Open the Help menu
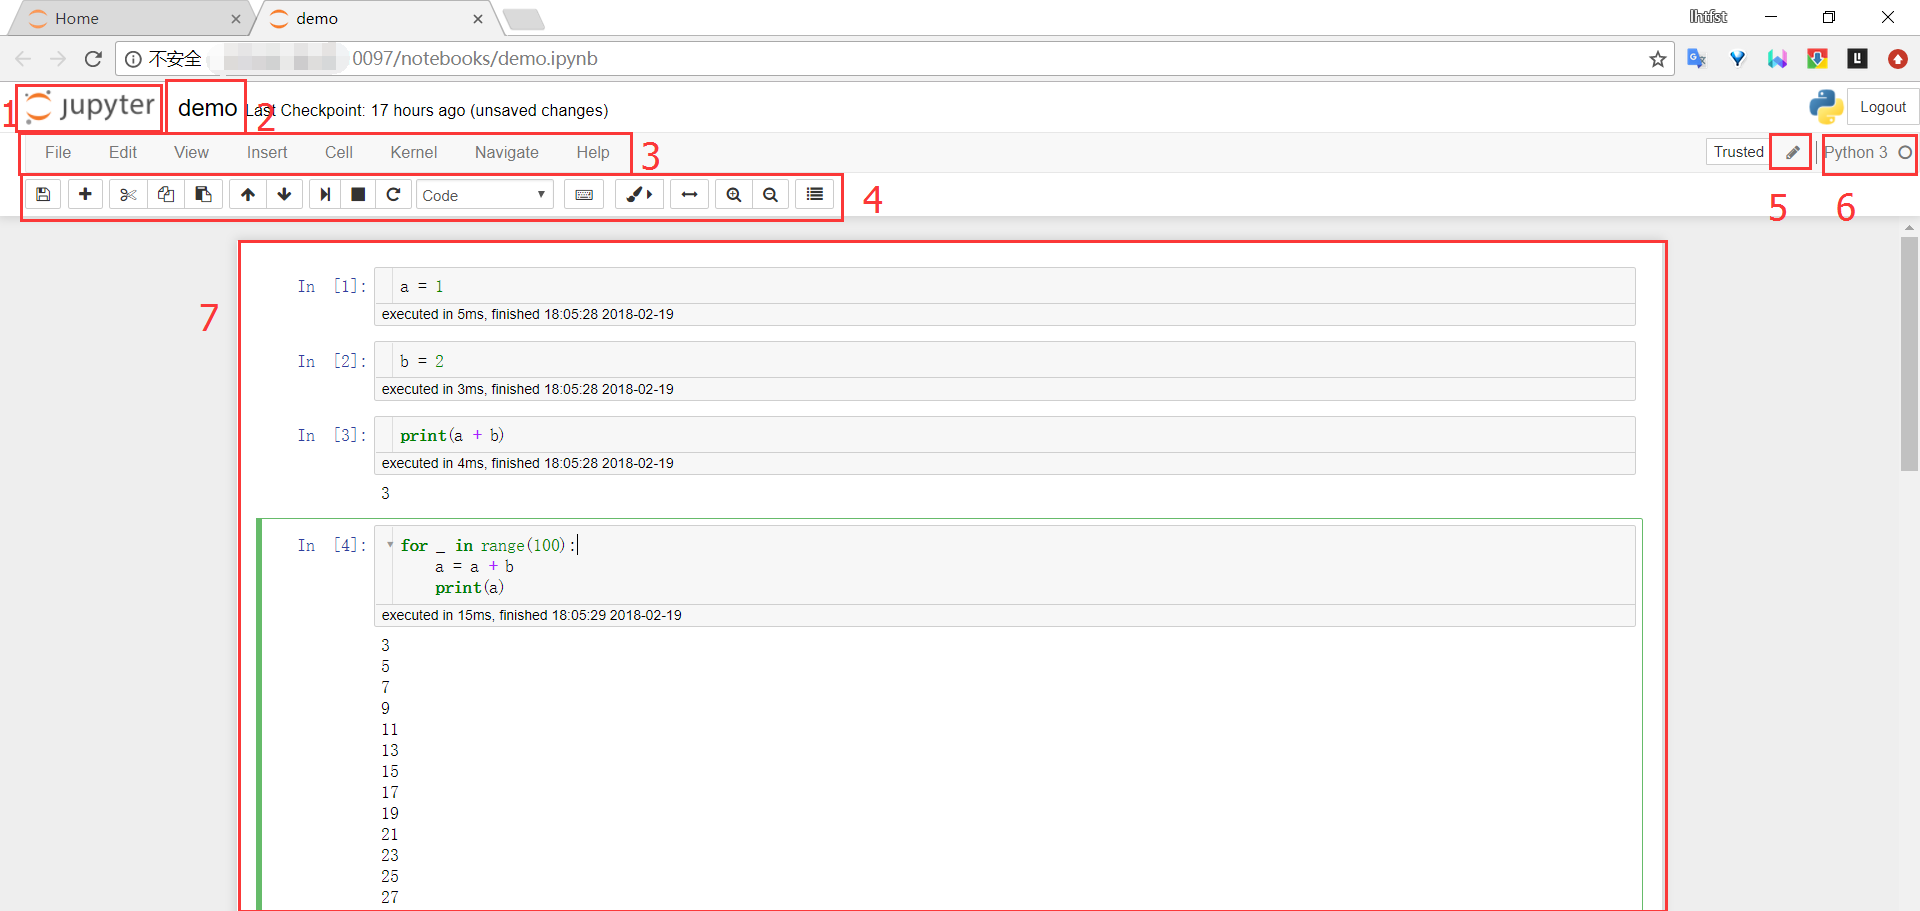 point(593,152)
